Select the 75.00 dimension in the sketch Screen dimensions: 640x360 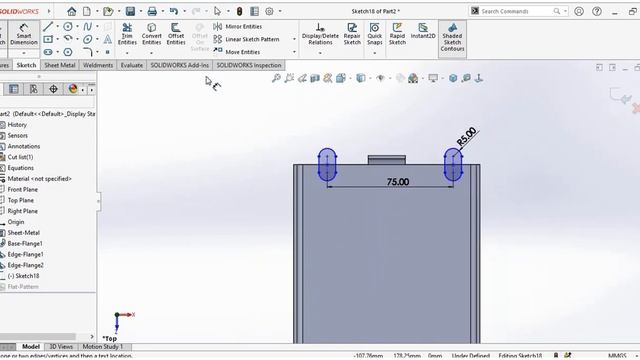point(398,182)
